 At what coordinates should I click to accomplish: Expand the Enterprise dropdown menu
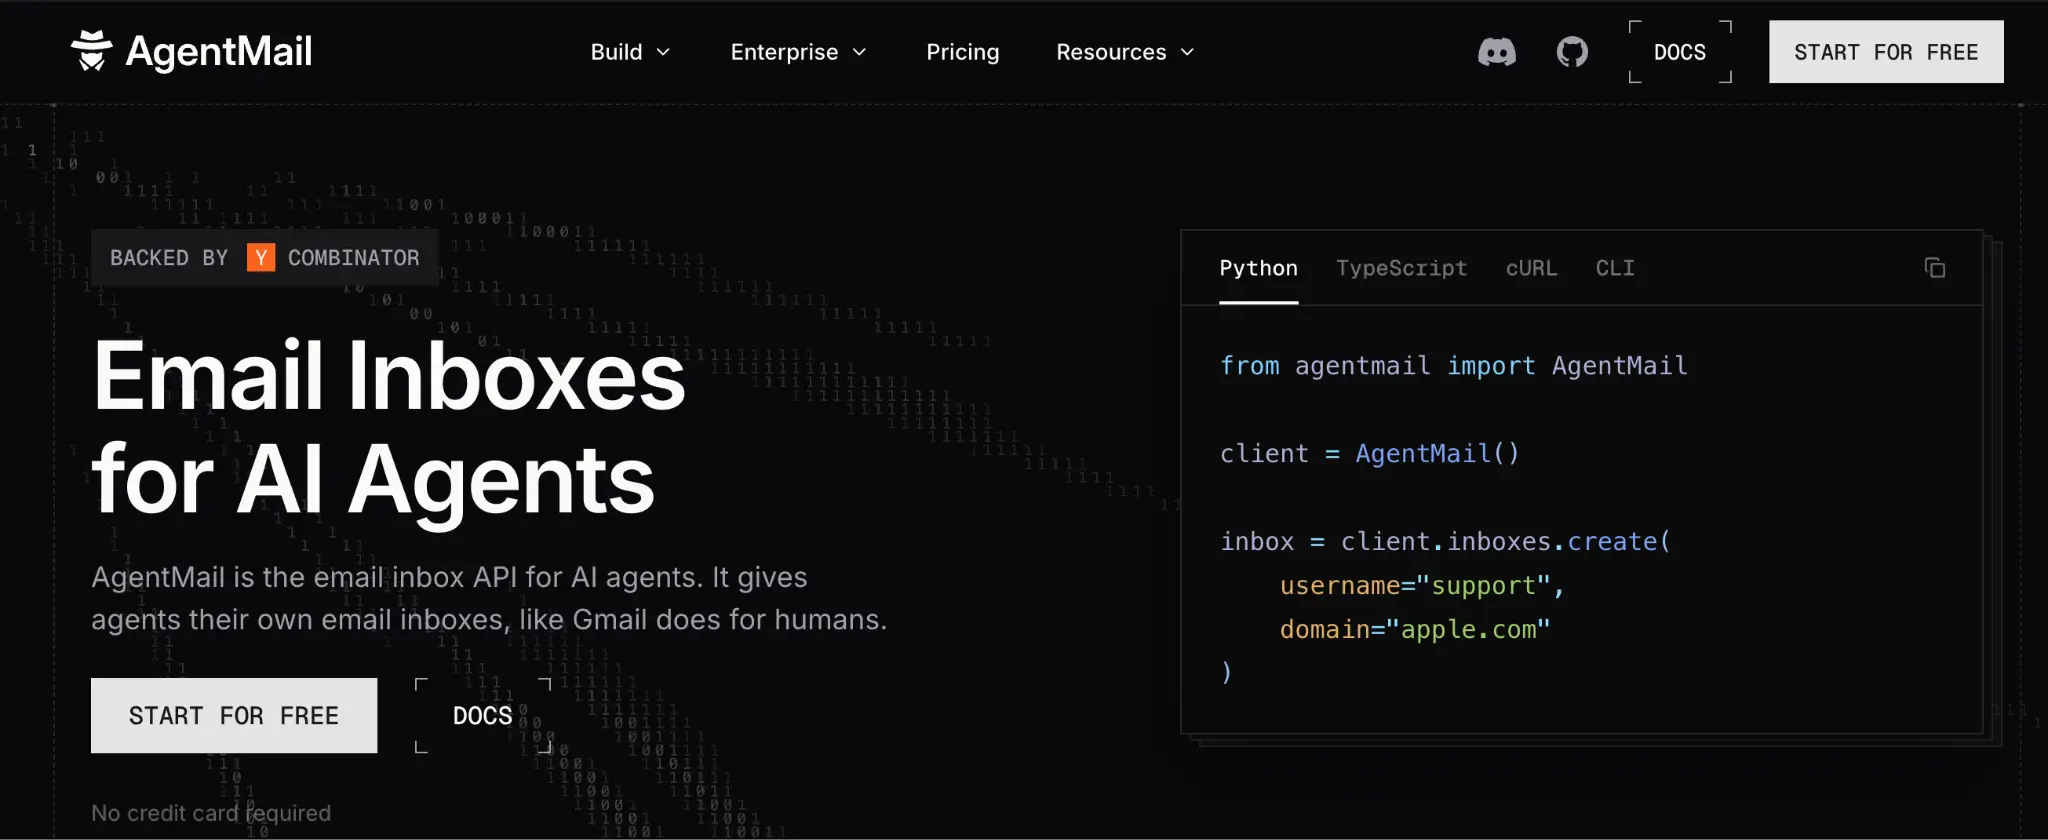click(x=798, y=52)
